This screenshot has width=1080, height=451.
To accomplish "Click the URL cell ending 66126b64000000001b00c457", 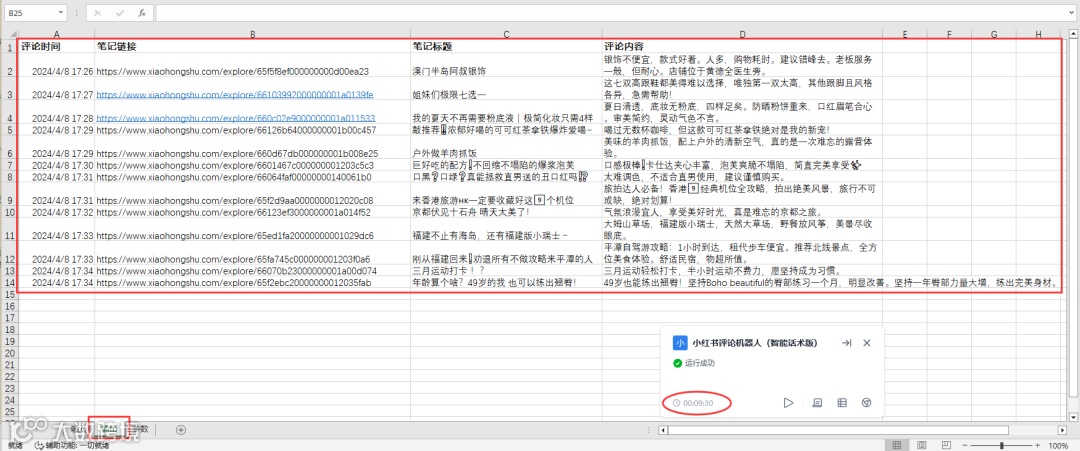I will [x=253, y=129].
